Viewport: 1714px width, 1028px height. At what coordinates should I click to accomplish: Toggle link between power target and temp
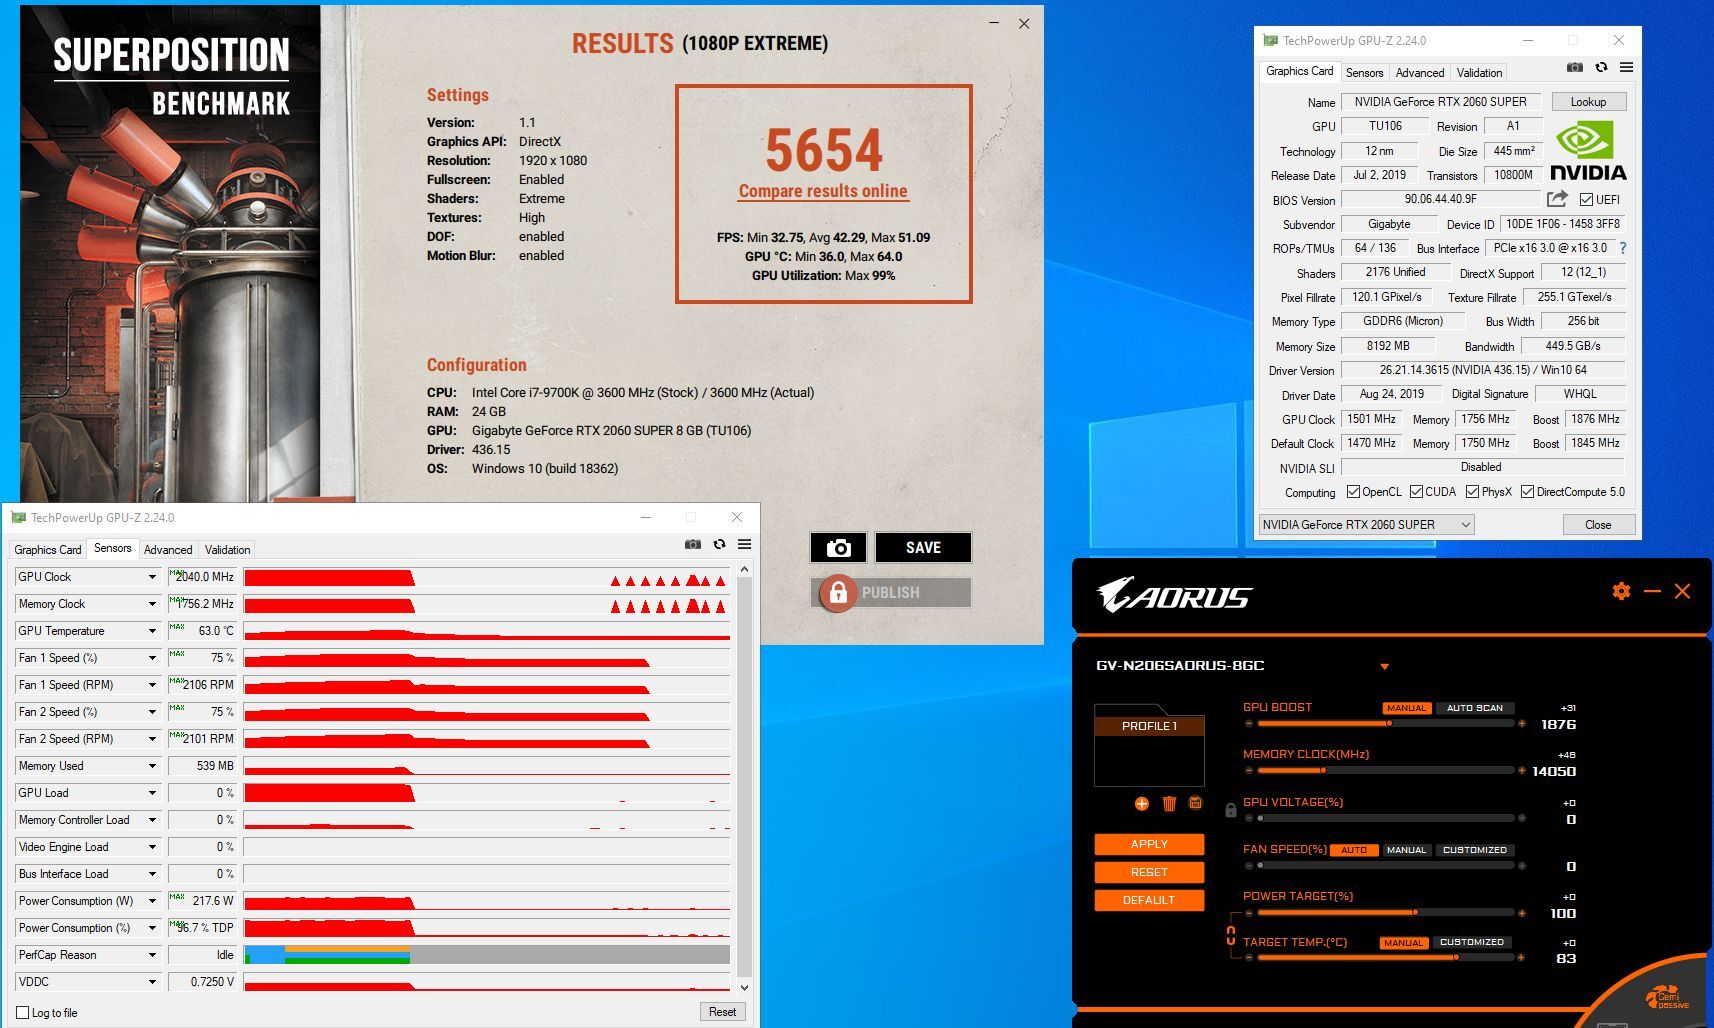tap(1231, 936)
